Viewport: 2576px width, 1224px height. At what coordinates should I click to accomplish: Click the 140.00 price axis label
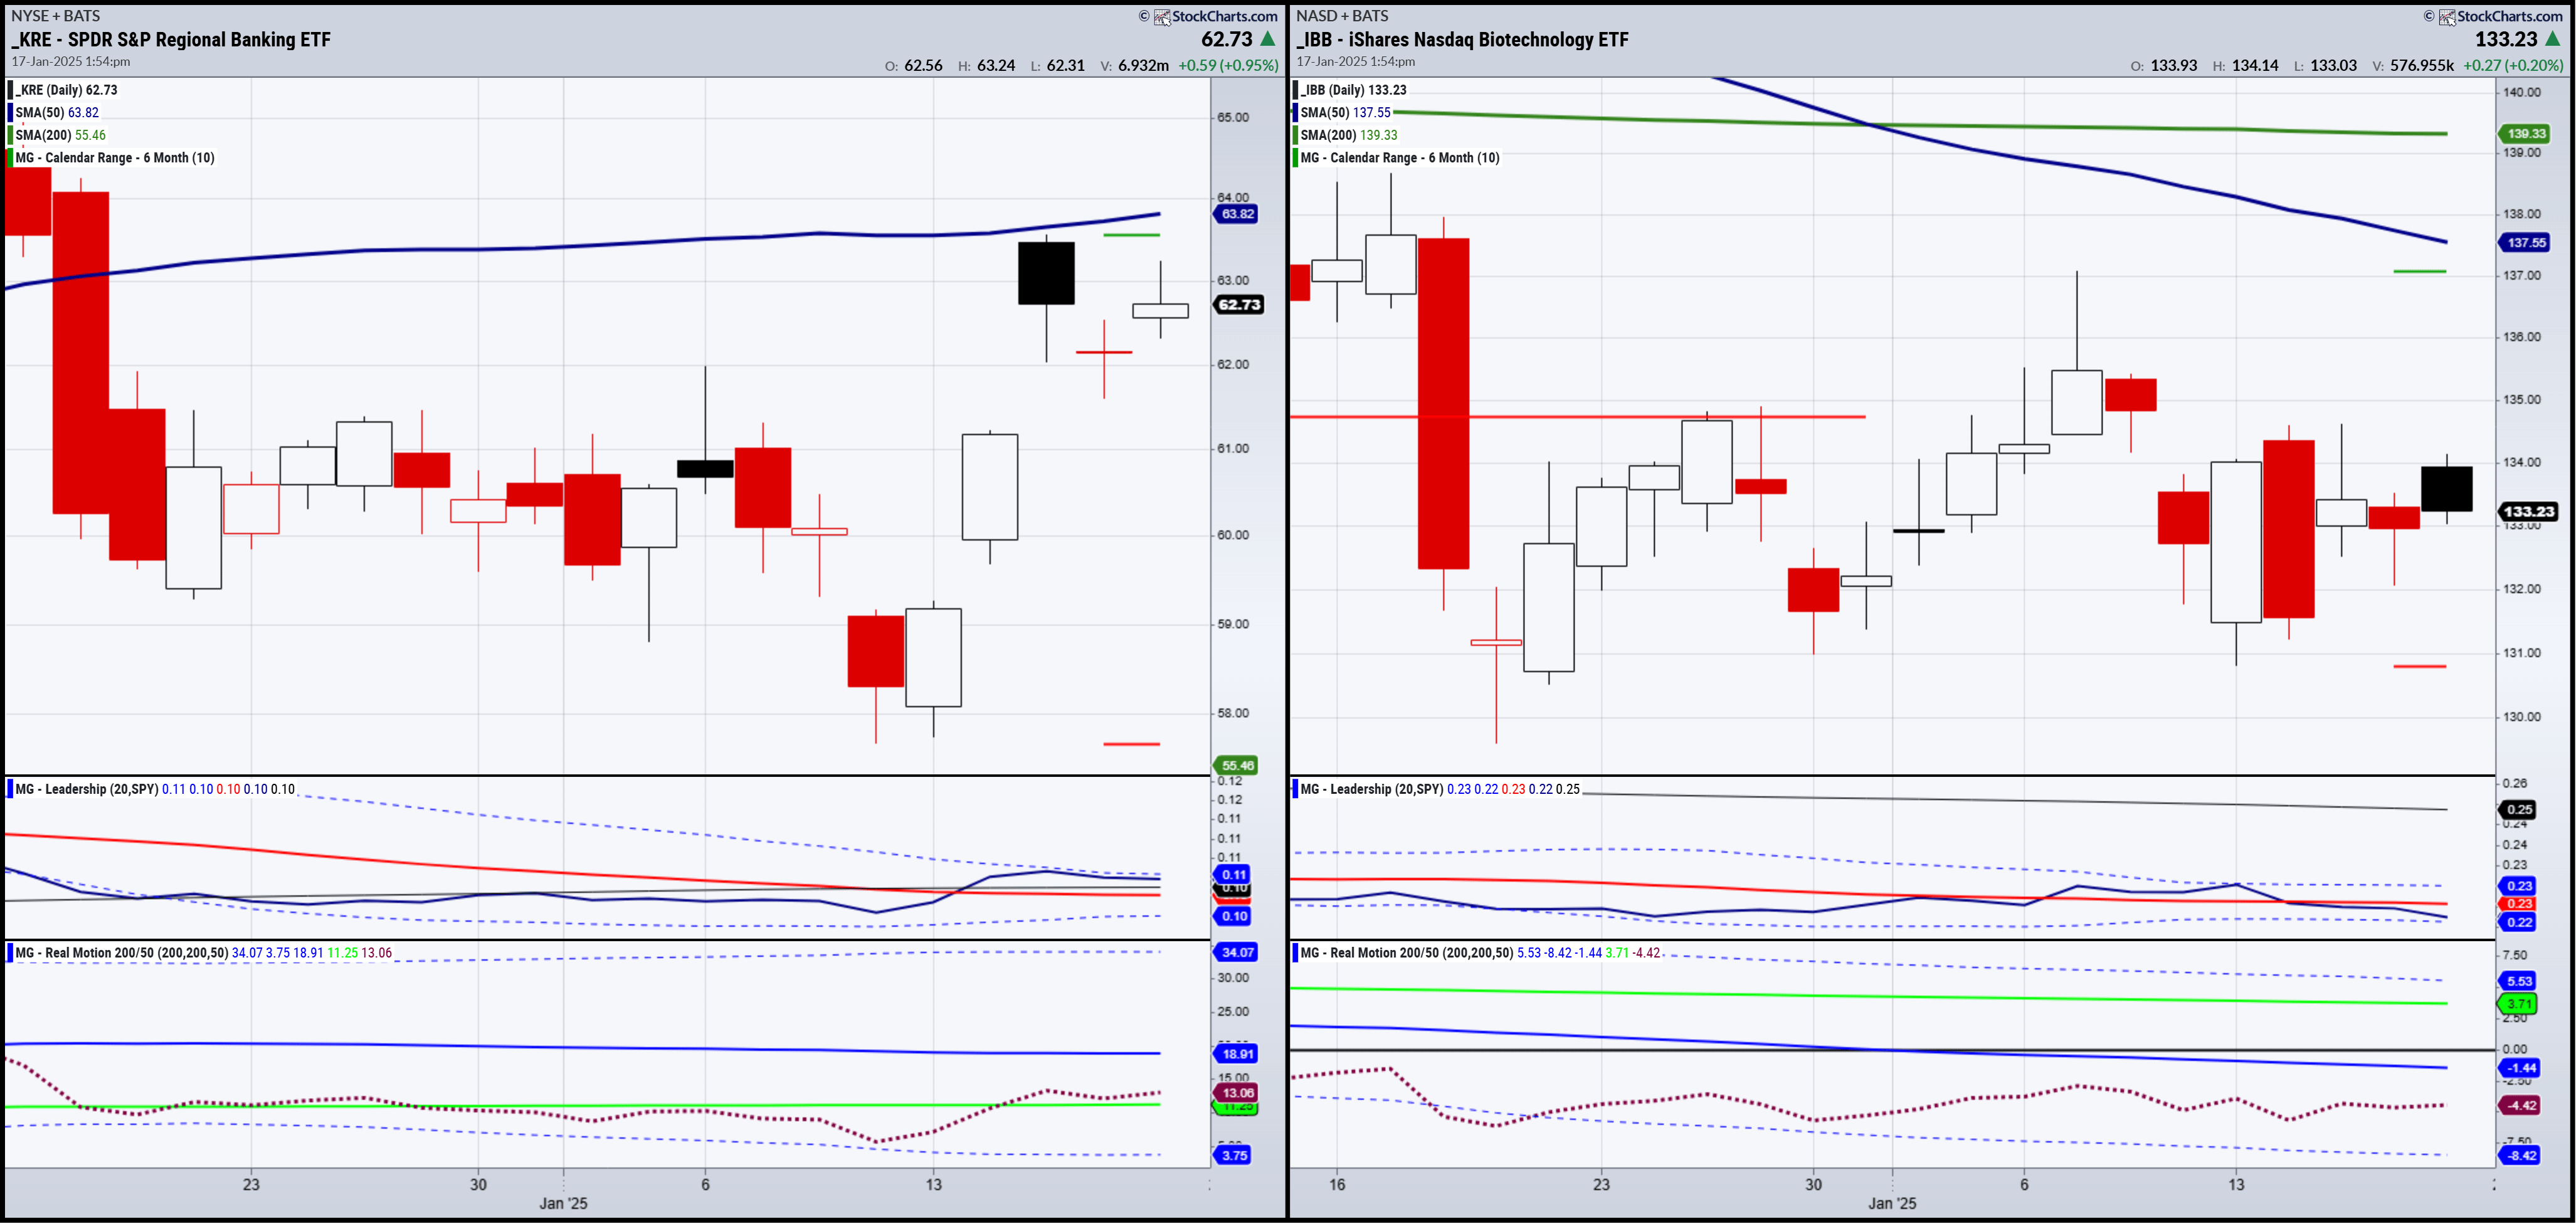(x=2522, y=92)
